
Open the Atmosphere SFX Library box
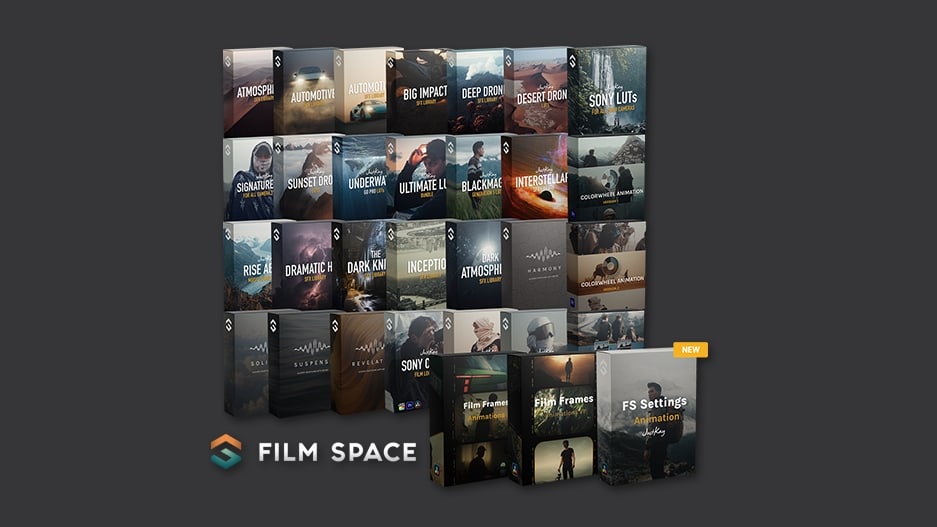click(x=248, y=93)
